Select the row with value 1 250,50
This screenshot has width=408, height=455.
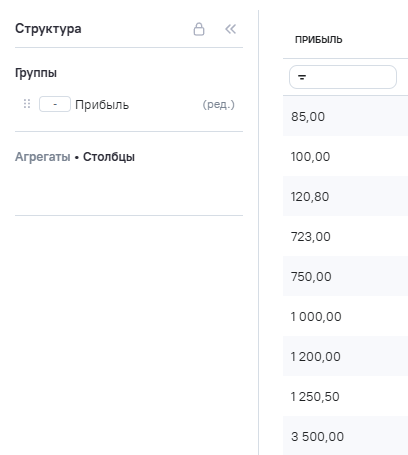coord(345,396)
